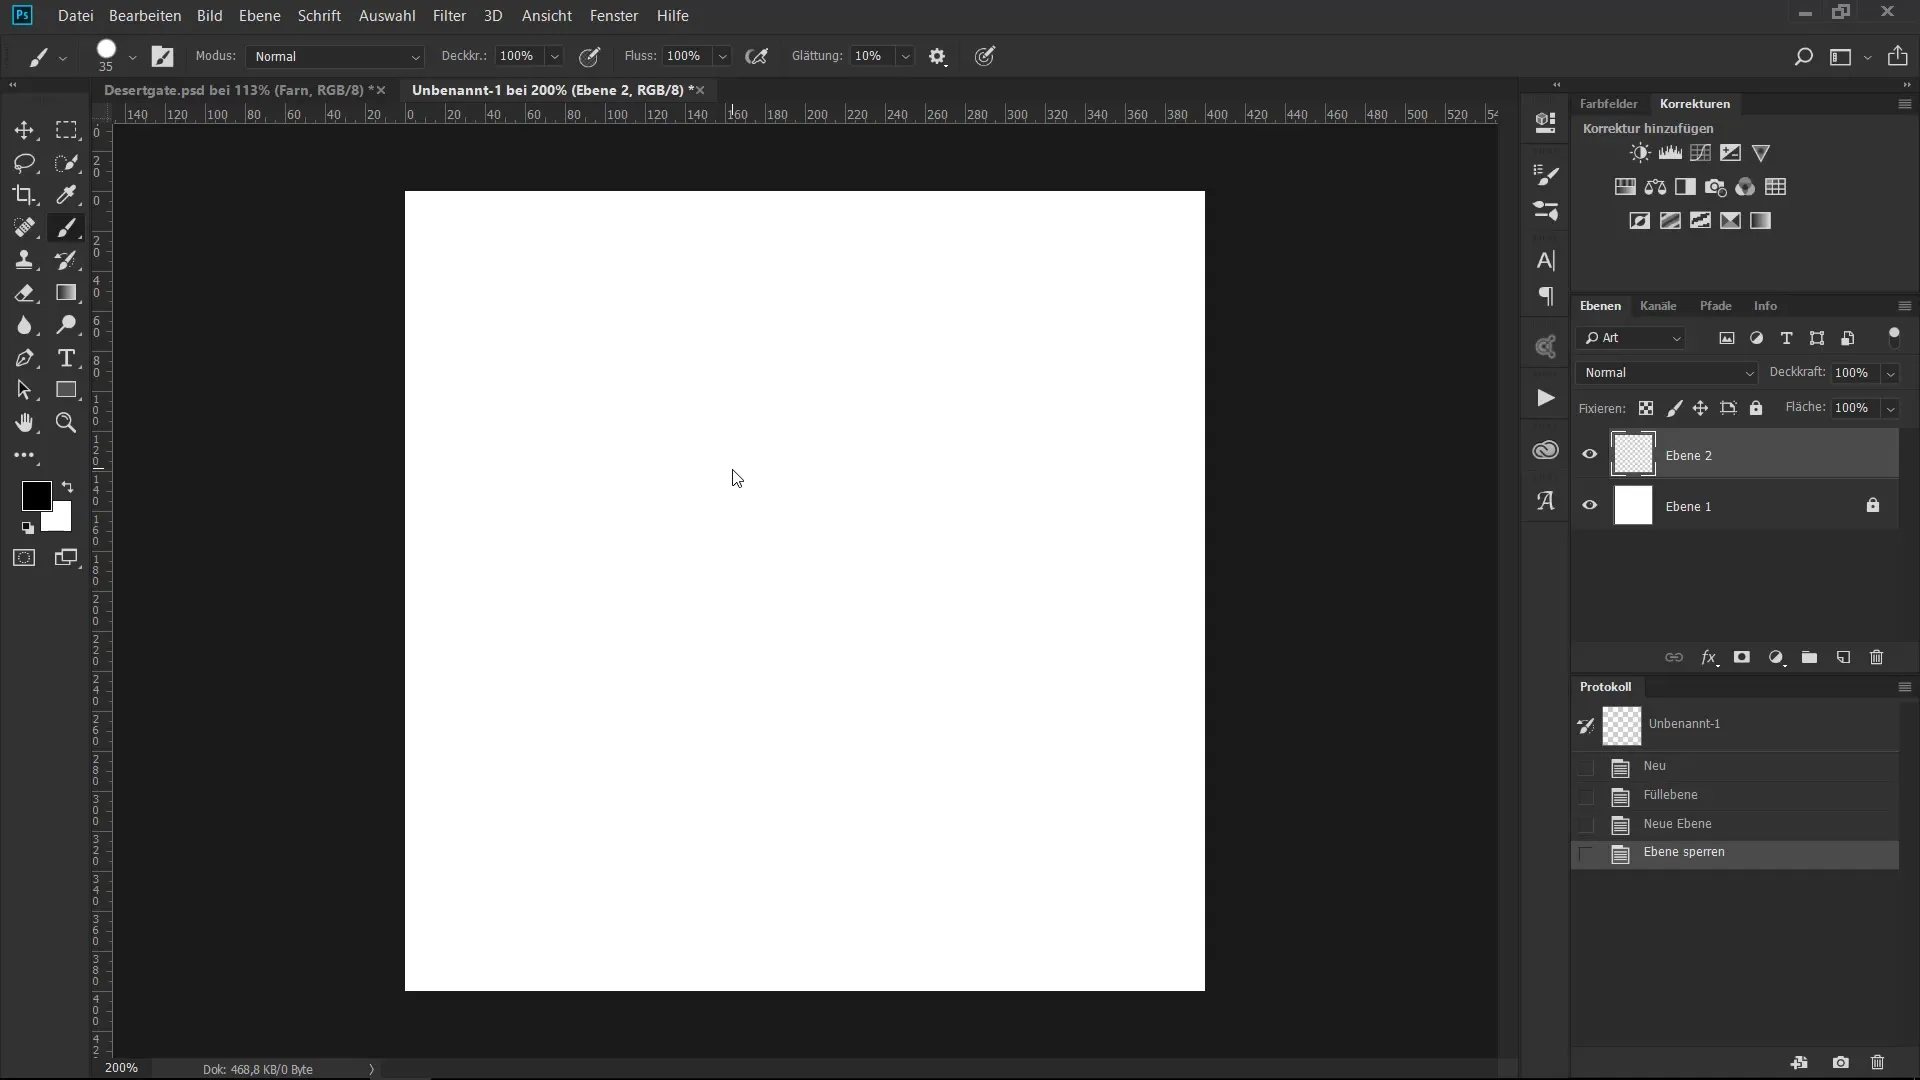Open the Deckkraft layer opacity dropdown
Viewport: 1920px width, 1080px height.
(x=1890, y=373)
